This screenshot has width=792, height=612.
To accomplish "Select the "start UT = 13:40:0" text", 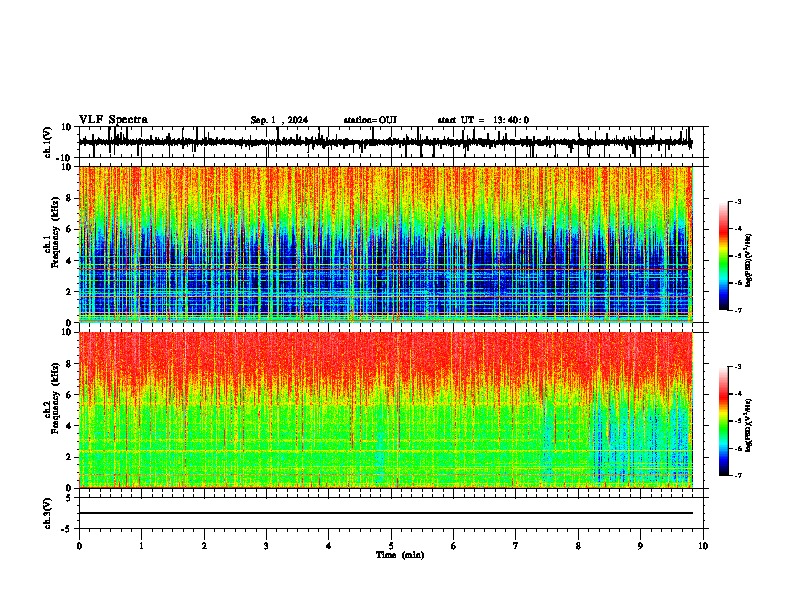I will point(483,120).
